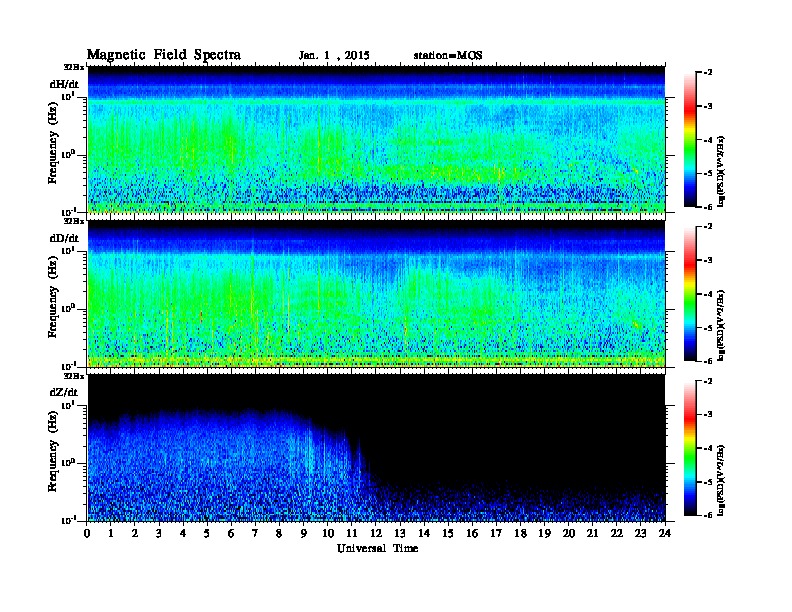Screen dimensions: 792x612
Task: Click hour tick label 1 on time axis
Action: (x=111, y=534)
